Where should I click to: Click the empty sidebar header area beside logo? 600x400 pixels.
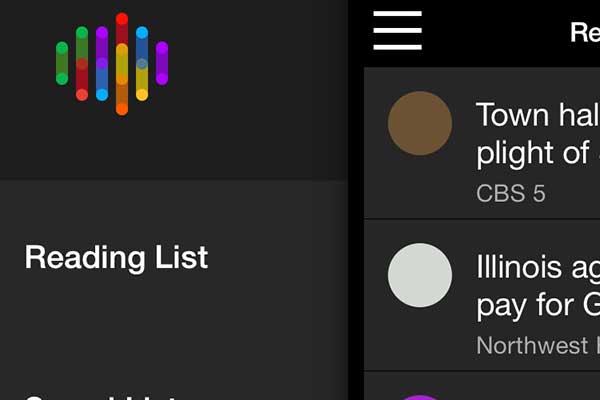point(256,90)
